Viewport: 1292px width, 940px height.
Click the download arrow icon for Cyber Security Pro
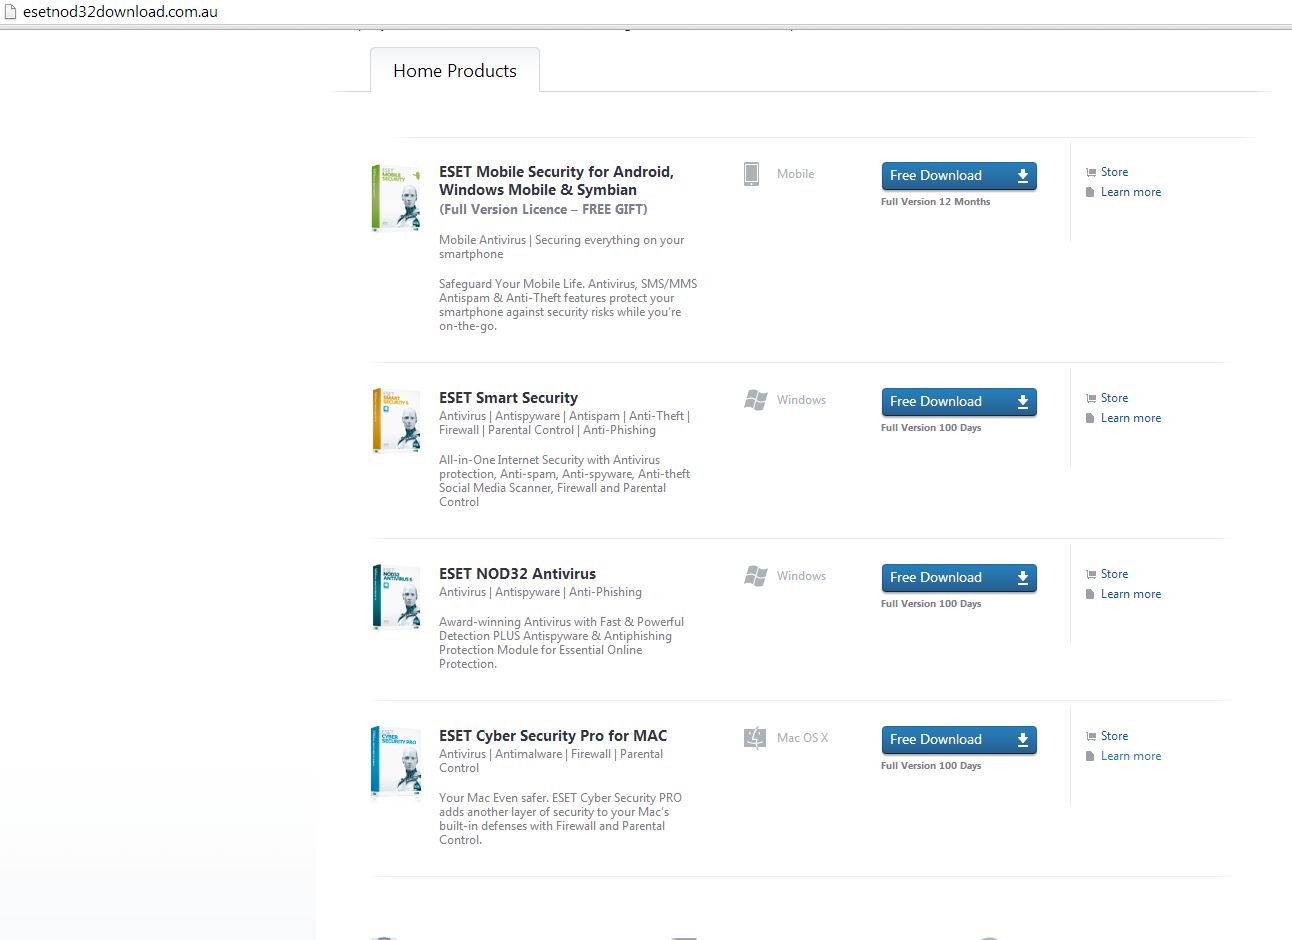point(1023,740)
